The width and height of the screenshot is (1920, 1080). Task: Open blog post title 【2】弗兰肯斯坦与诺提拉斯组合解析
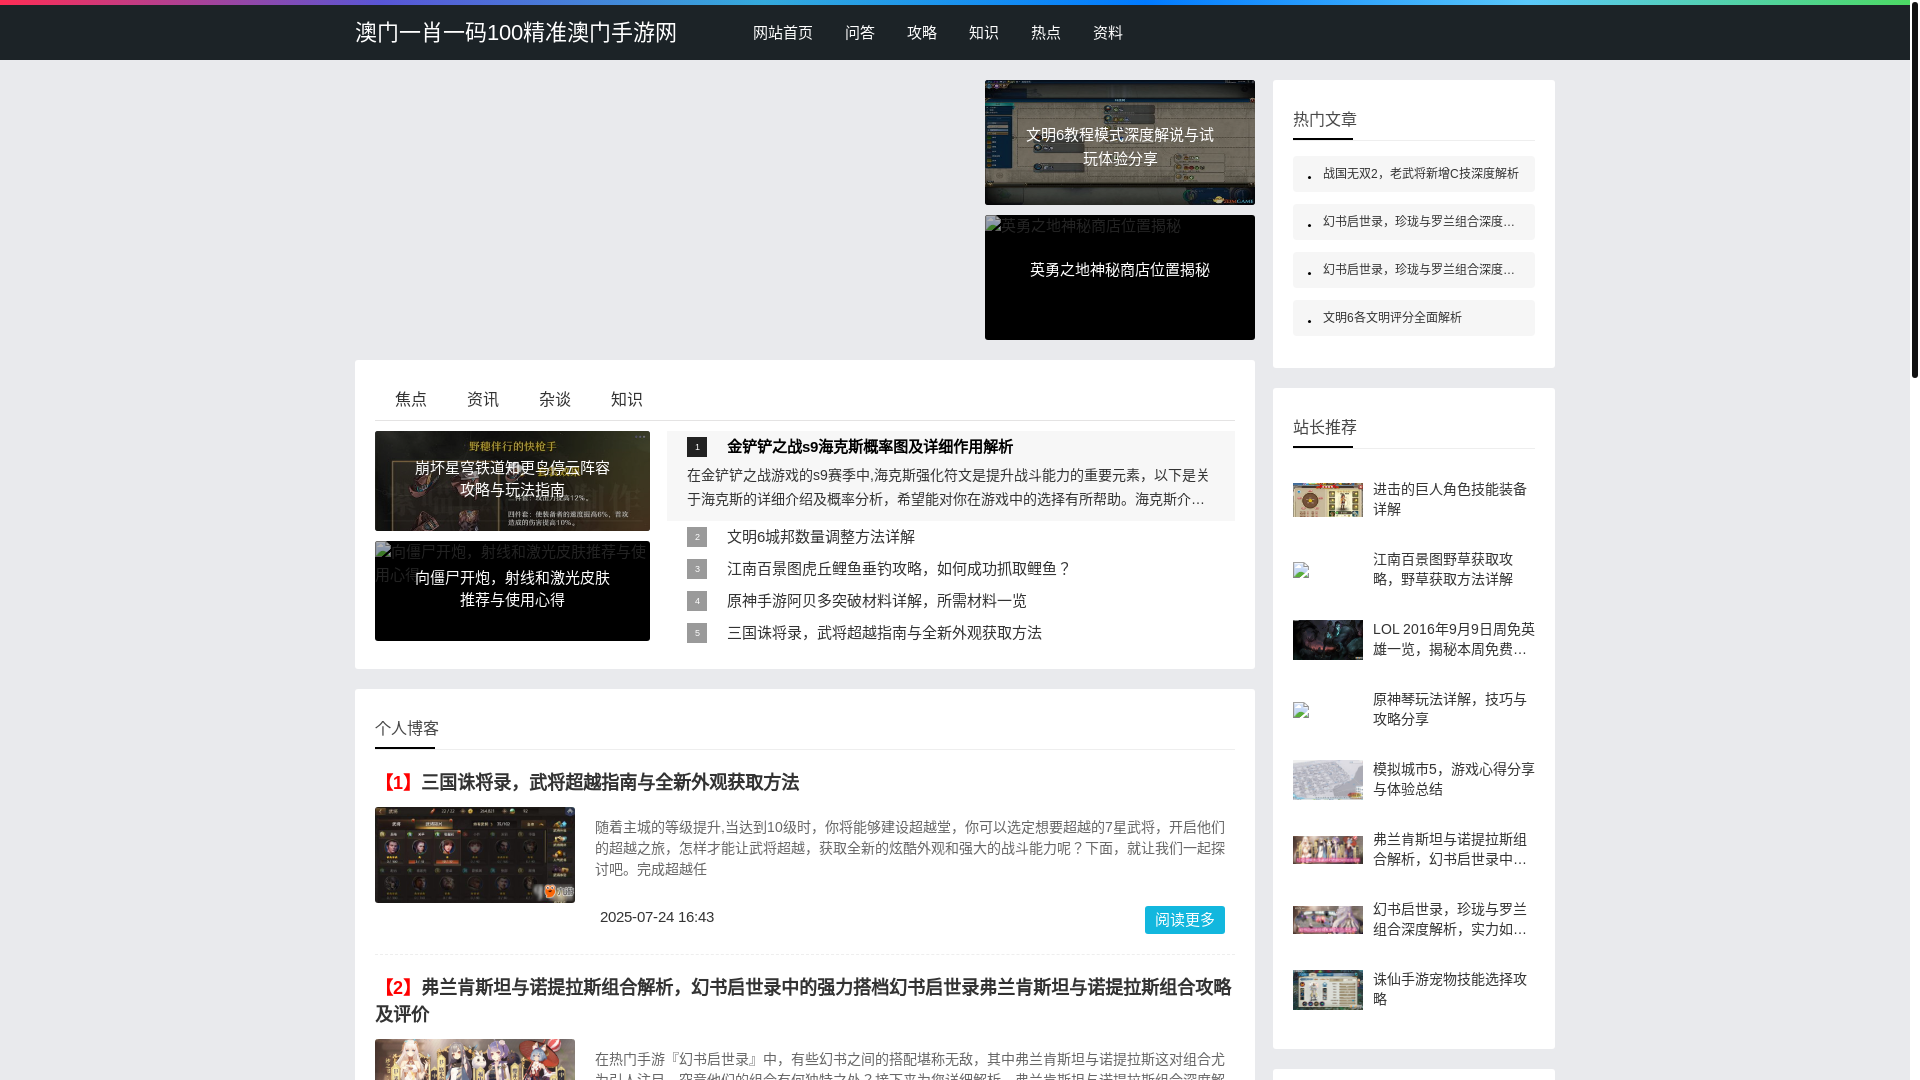[804, 1000]
